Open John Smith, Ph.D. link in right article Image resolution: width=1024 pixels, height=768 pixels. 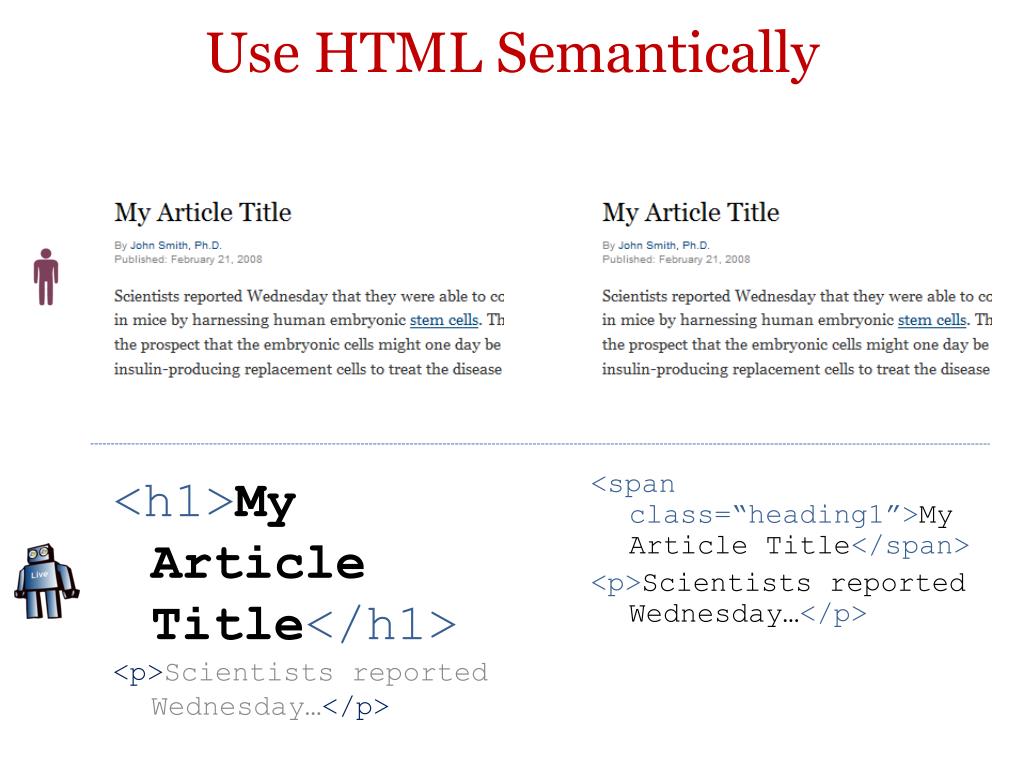[664, 245]
